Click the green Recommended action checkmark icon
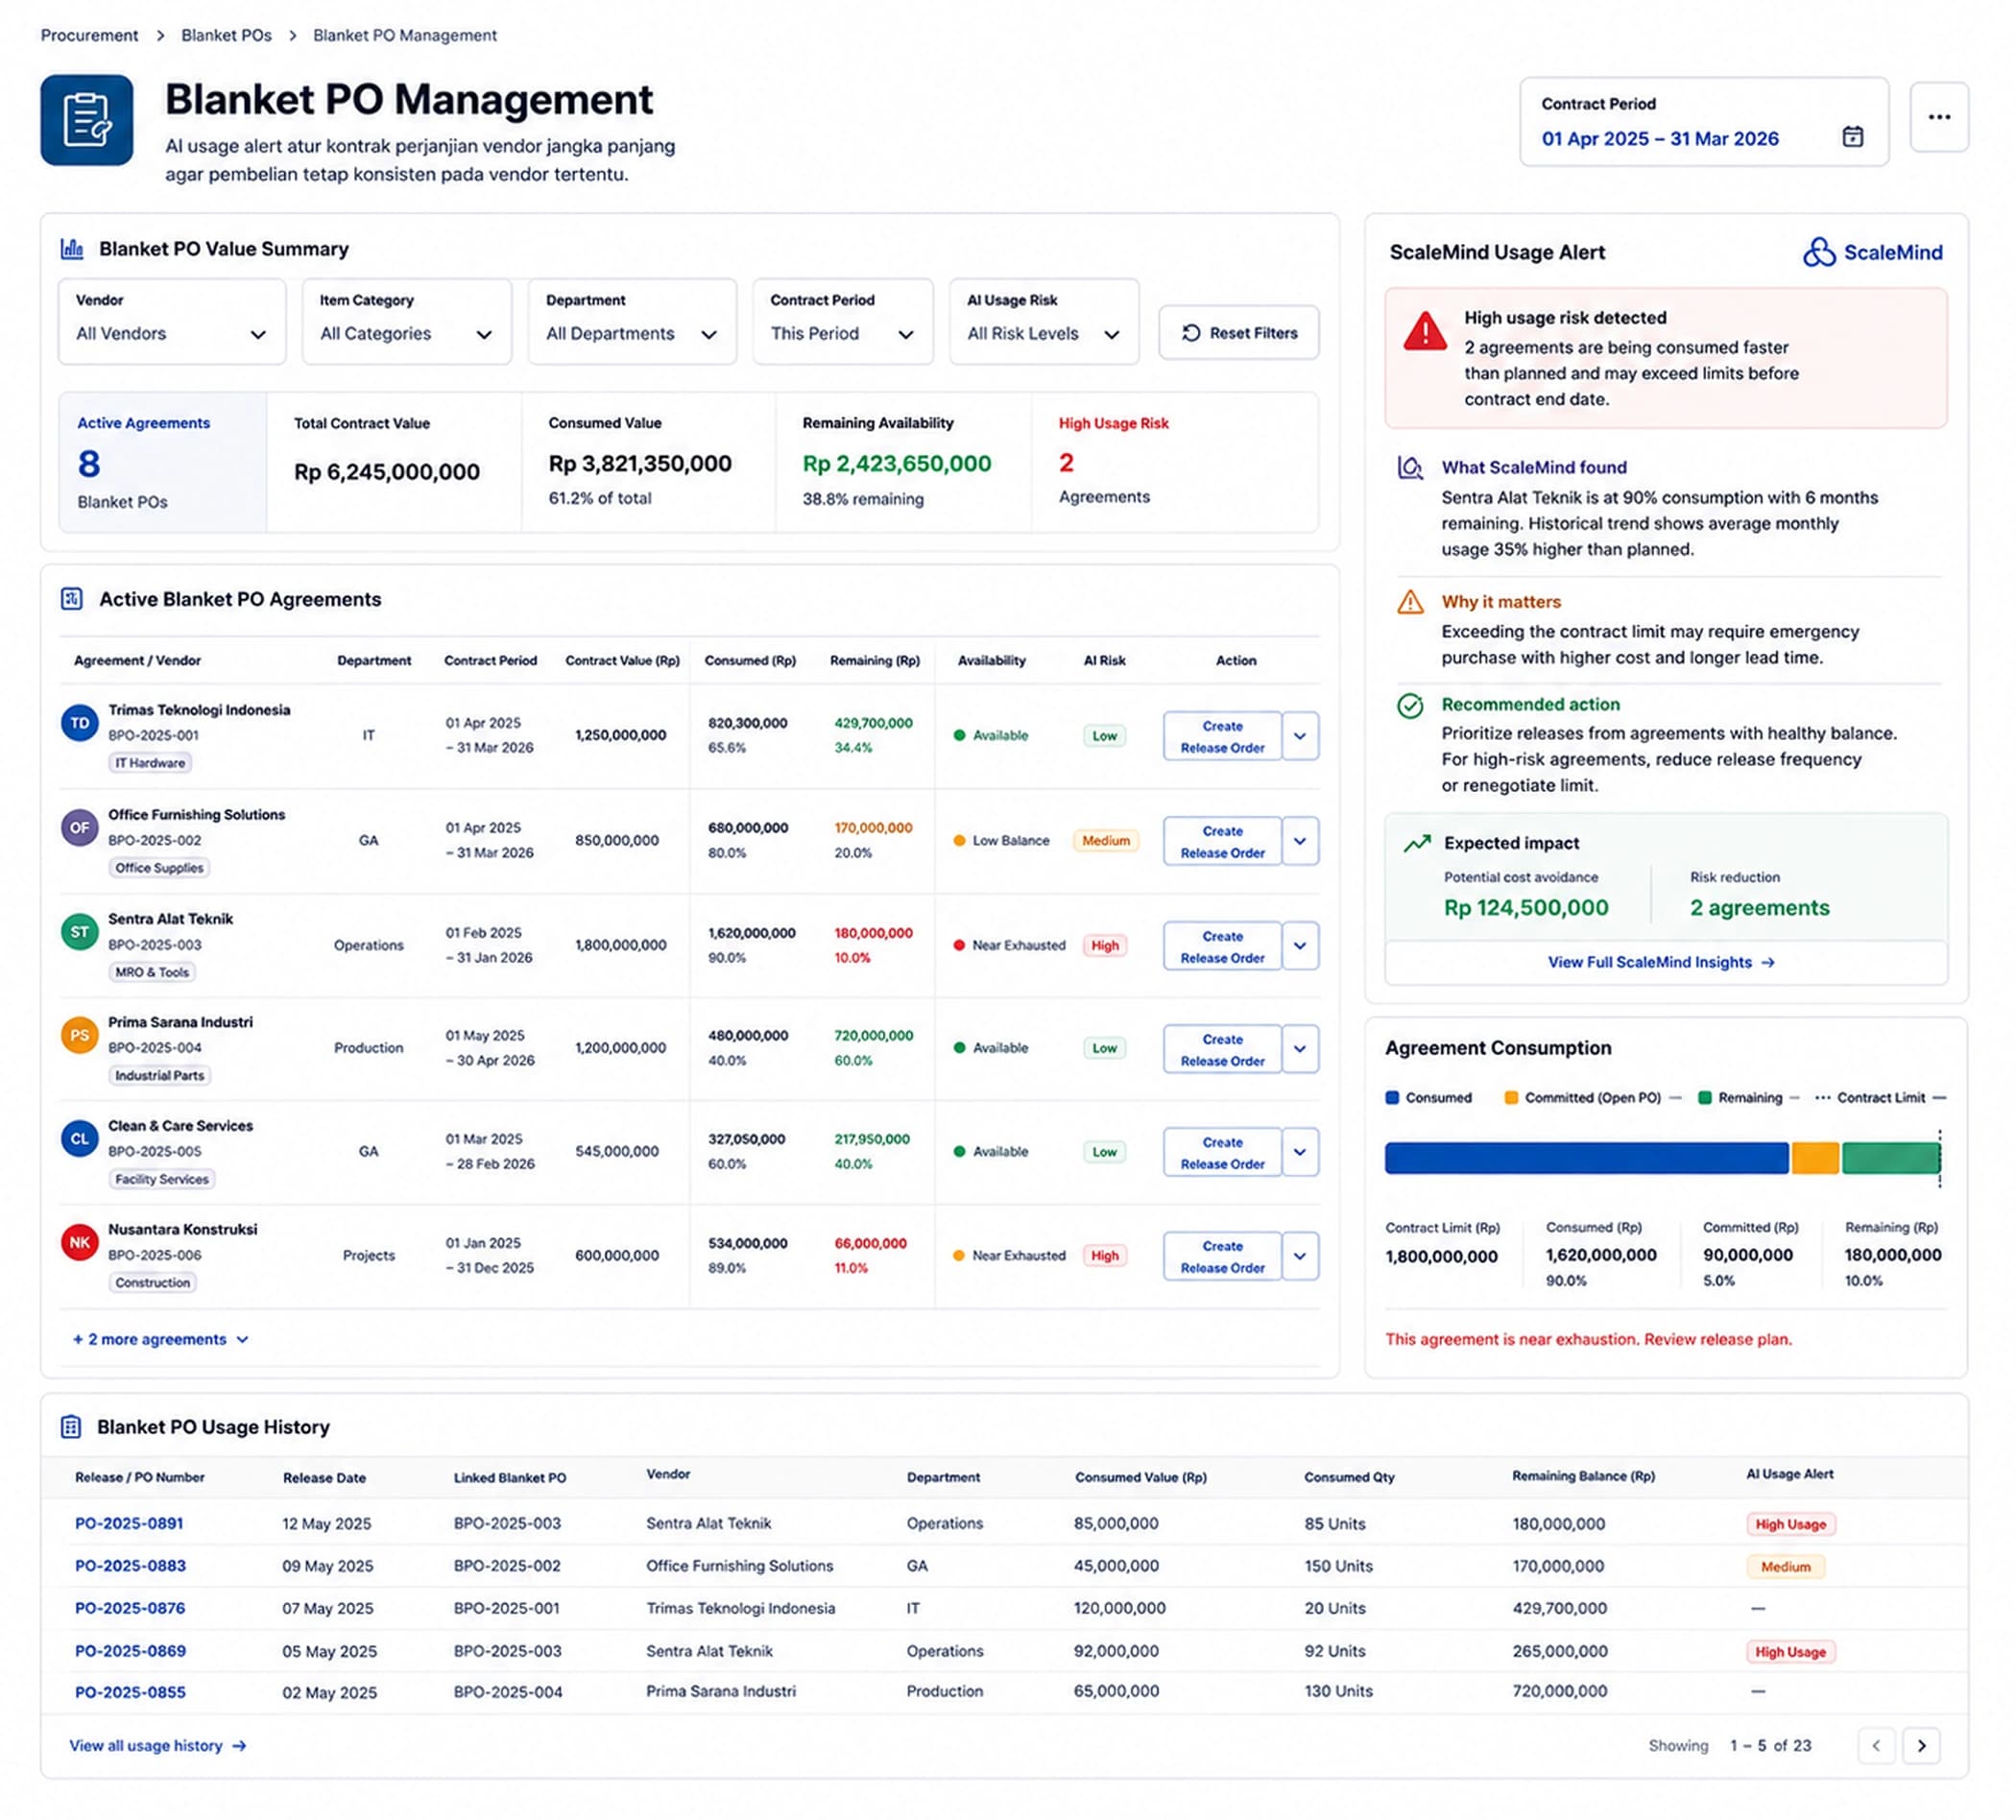The width and height of the screenshot is (2016, 1820). pos(1410,706)
